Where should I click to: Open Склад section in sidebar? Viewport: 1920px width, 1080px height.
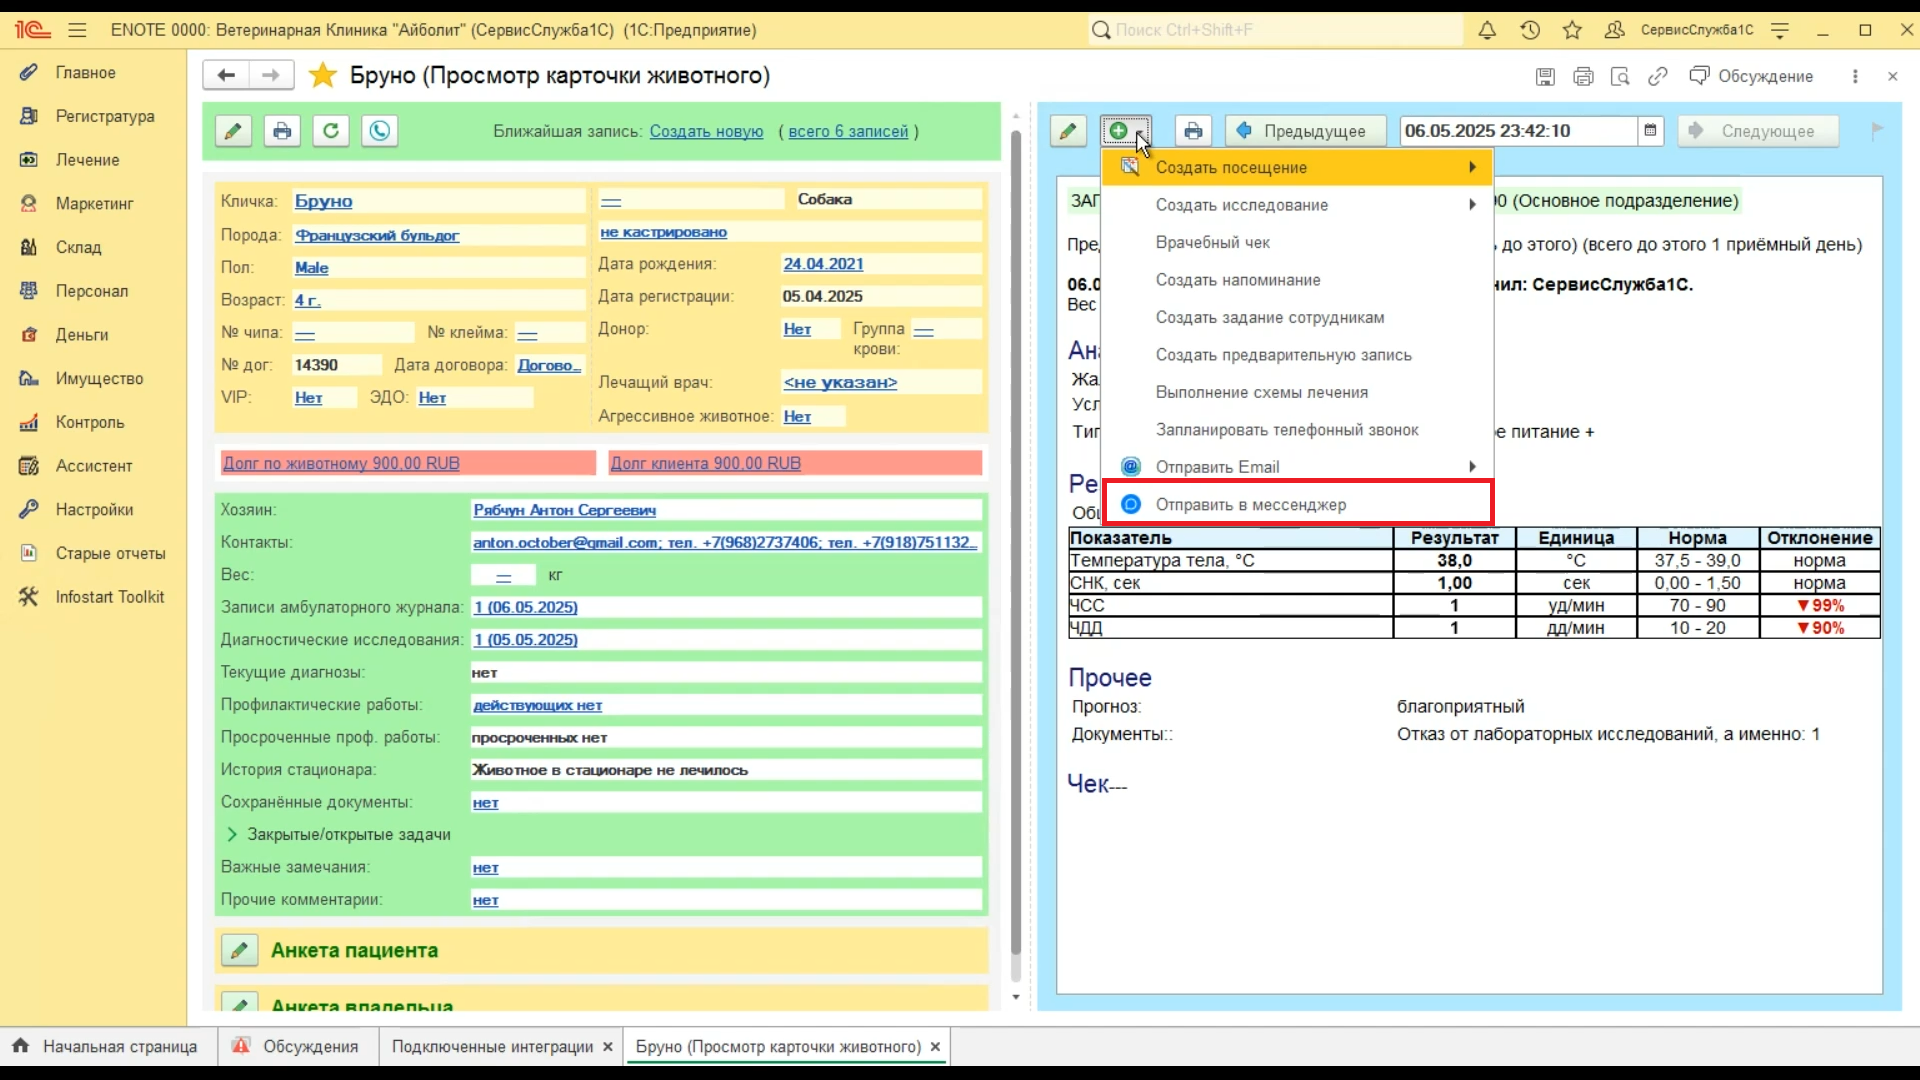78,247
